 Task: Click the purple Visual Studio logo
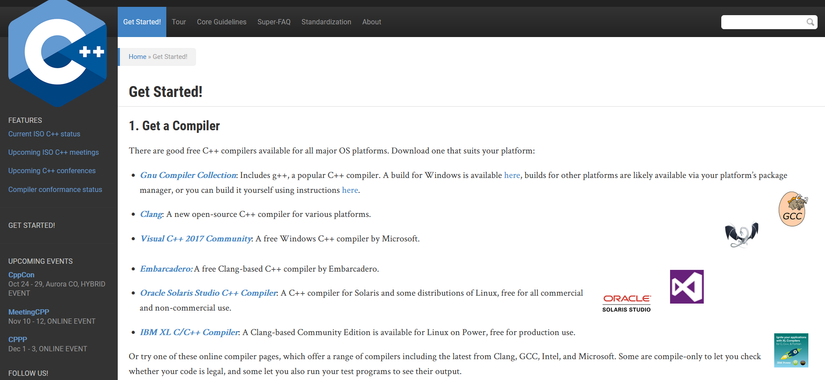(687, 287)
